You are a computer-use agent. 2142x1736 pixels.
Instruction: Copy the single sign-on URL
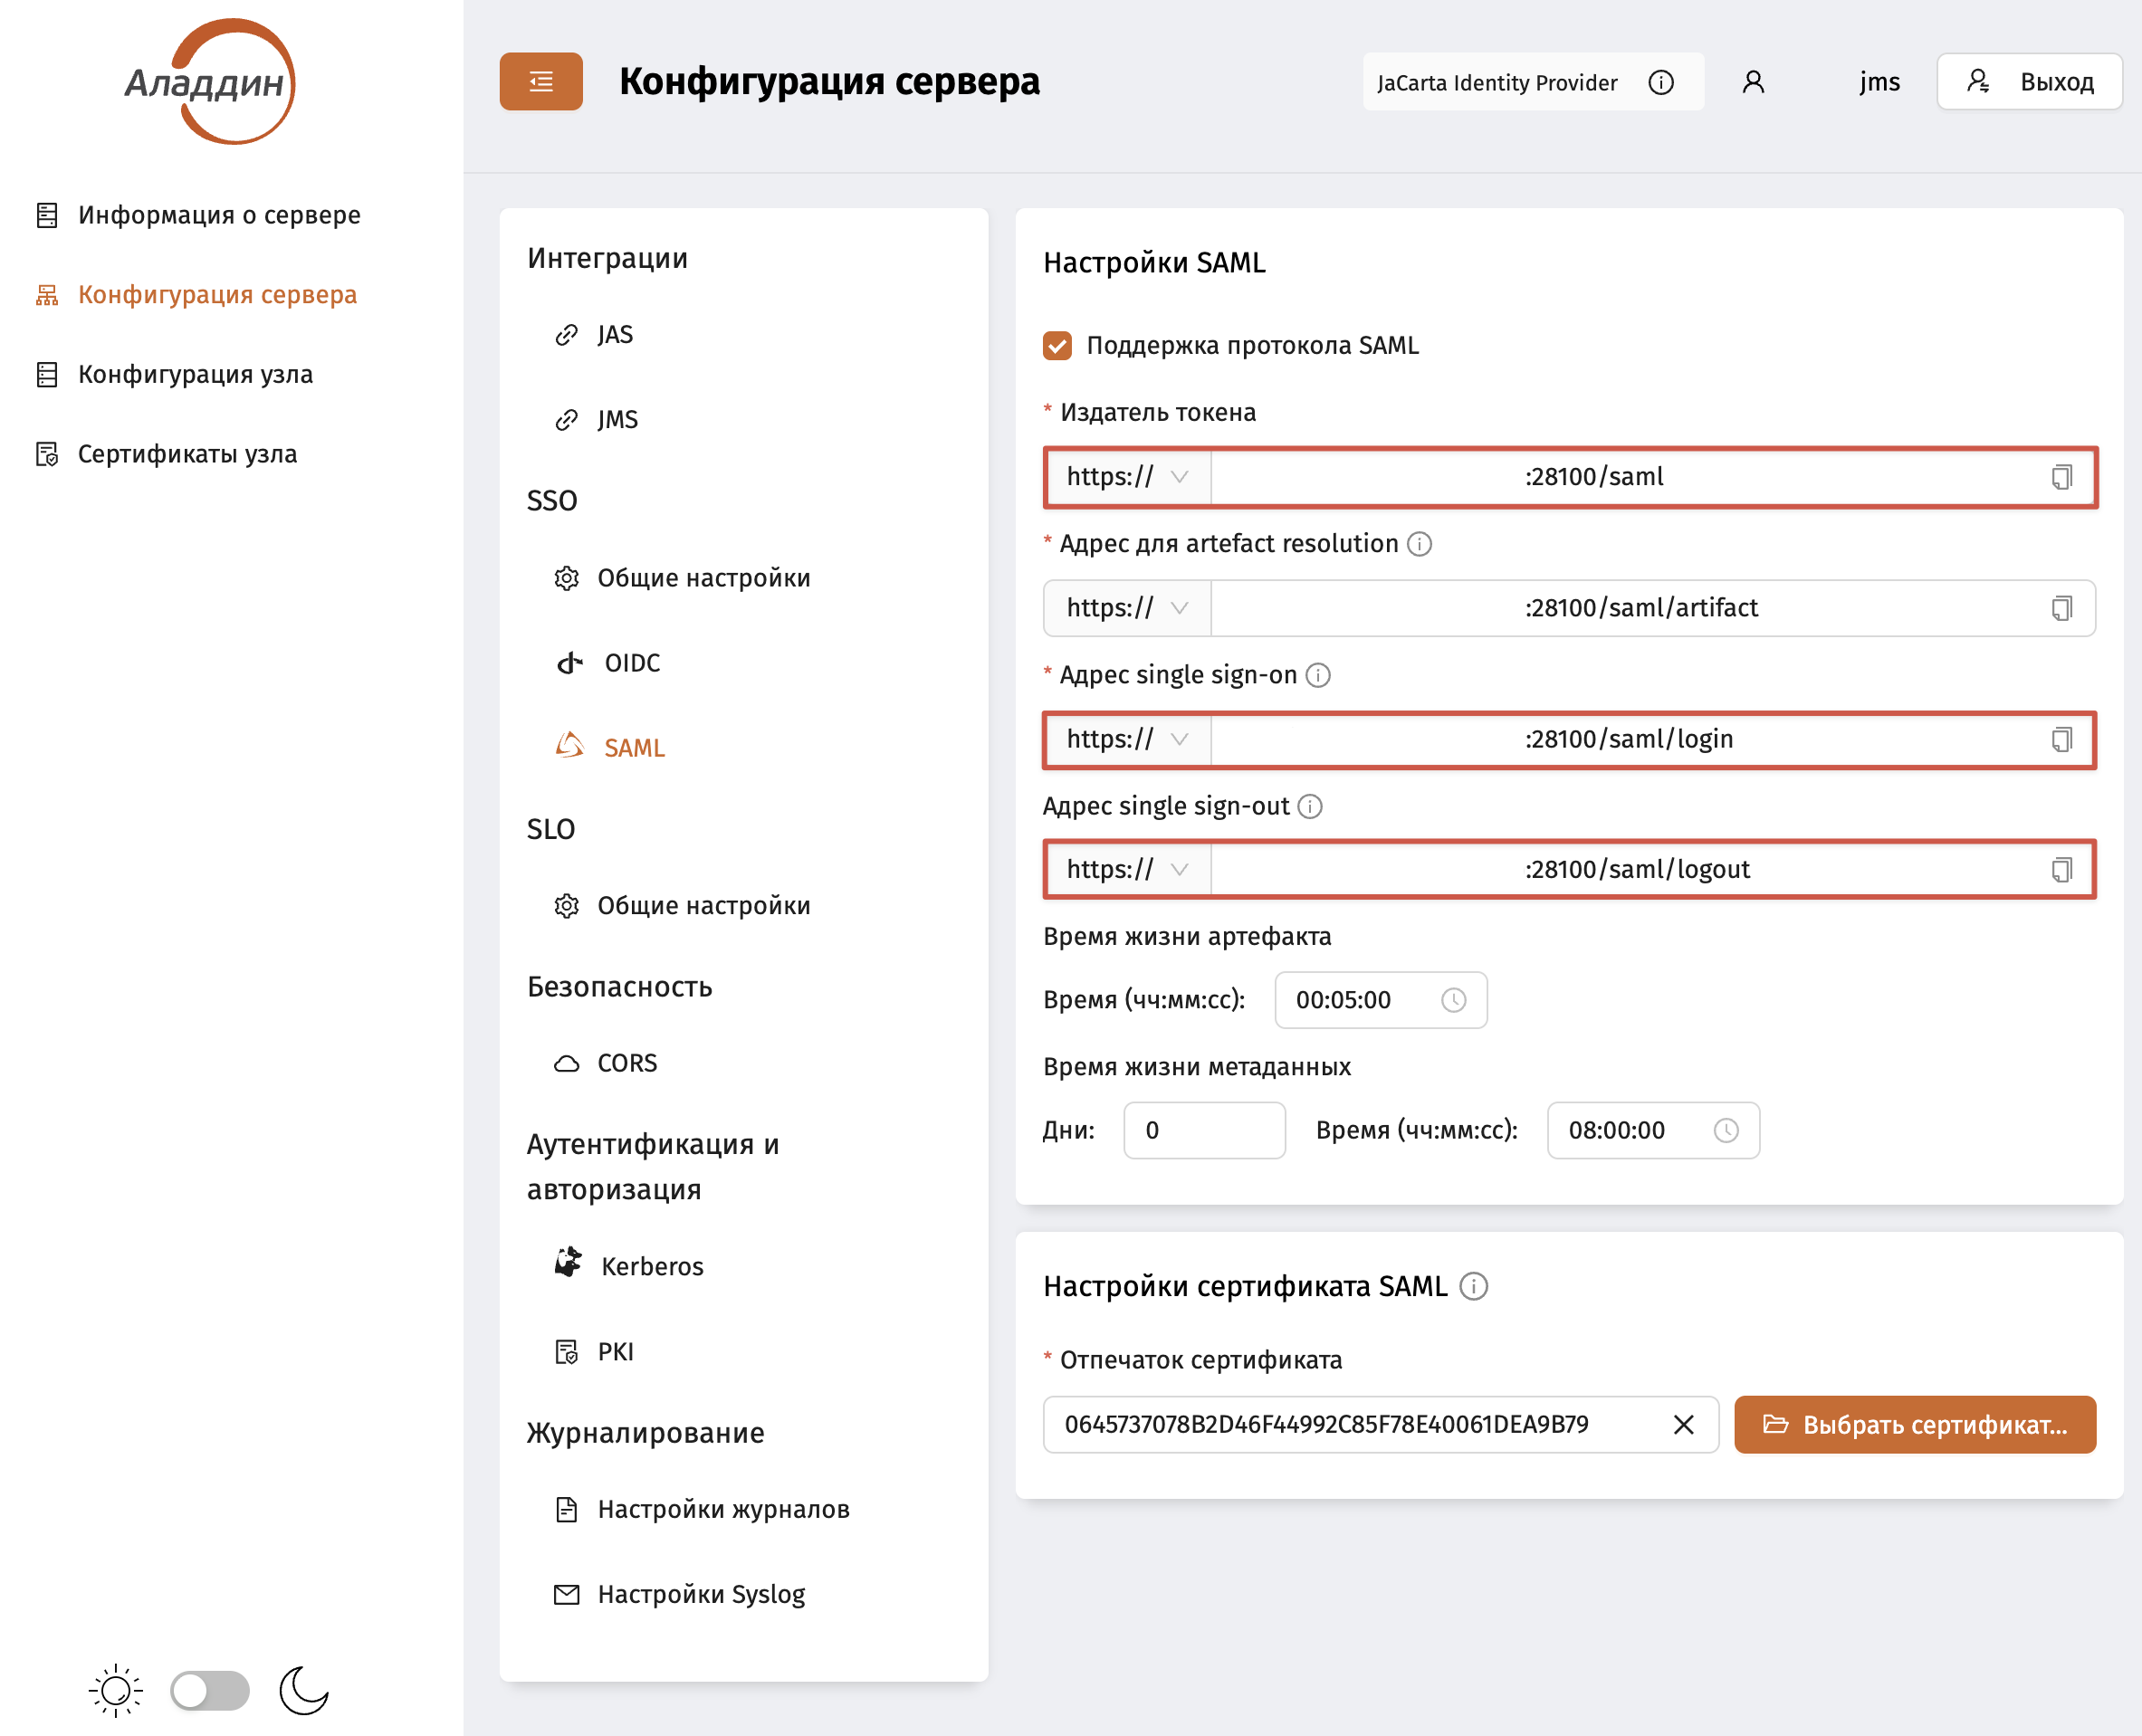click(2062, 739)
